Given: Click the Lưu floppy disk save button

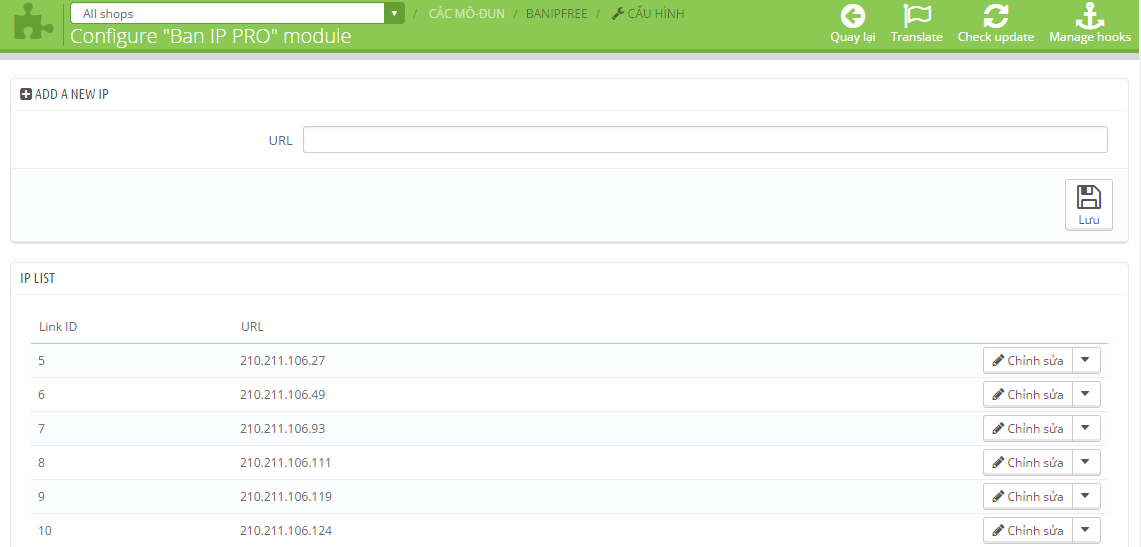Looking at the screenshot, I should click(1089, 204).
